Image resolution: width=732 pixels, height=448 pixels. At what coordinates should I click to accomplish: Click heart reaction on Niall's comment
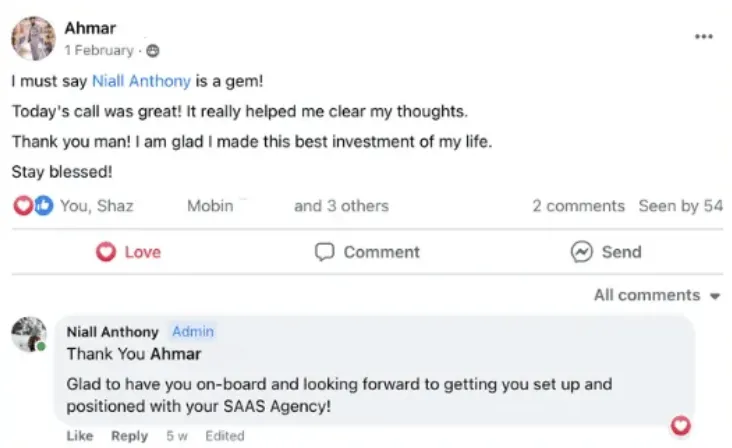(682, 425)
